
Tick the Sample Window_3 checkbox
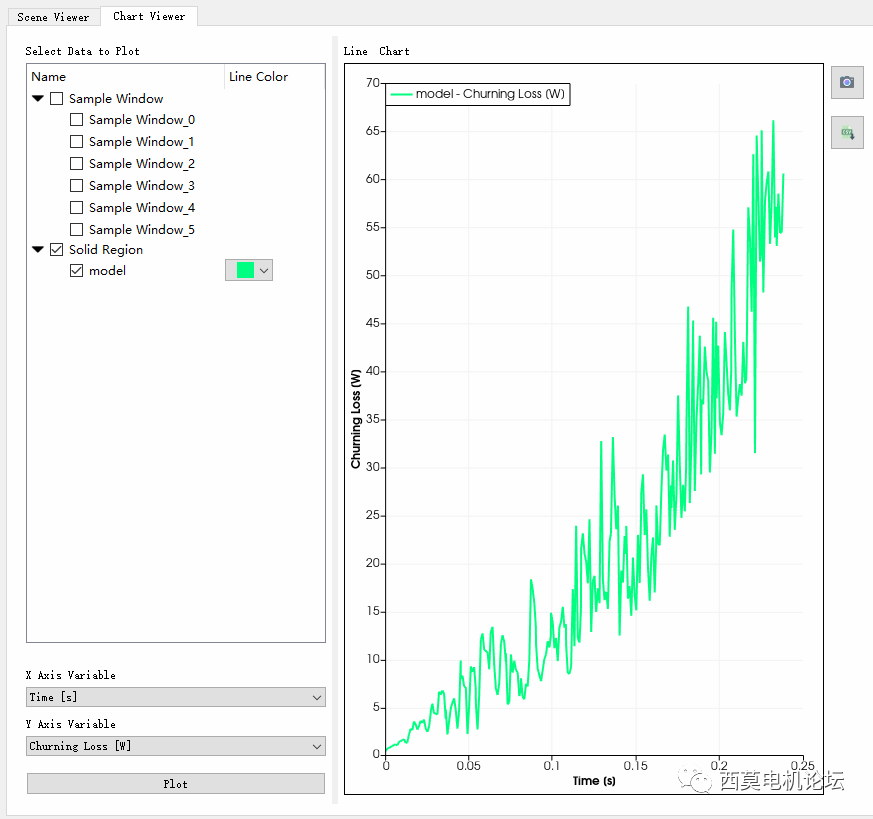click(x=76, y=185)
